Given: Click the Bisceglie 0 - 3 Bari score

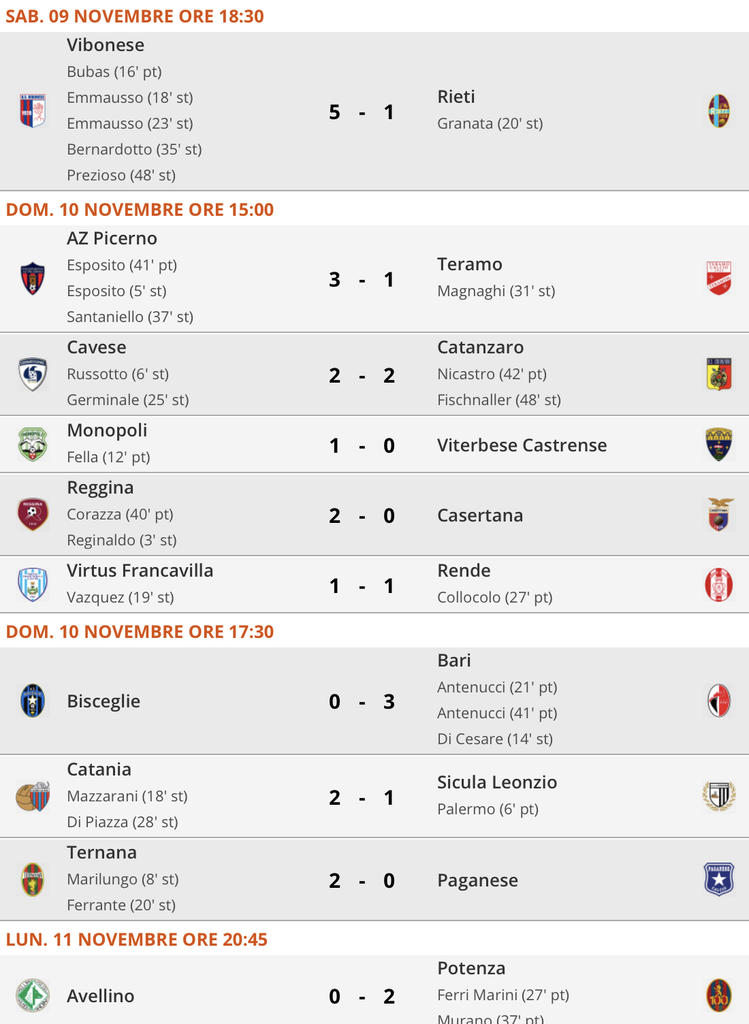Looking at the screenshot, I should click(x=362, y=702).
